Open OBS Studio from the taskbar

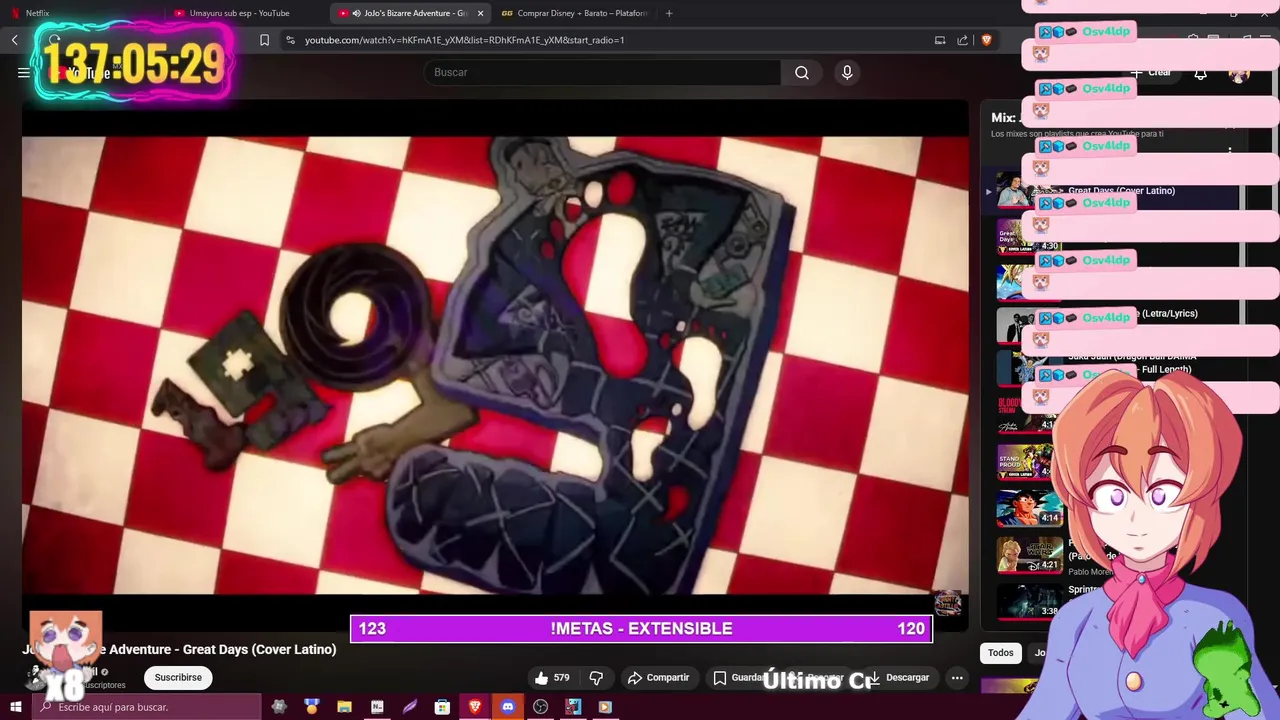coord(540,707)
